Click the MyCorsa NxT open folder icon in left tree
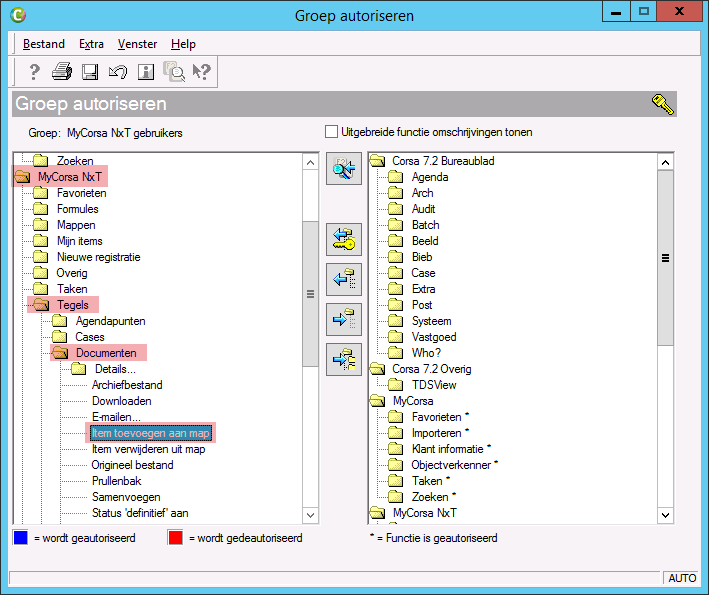This screenshot has width=709, height=595. [x=23, y=177]
